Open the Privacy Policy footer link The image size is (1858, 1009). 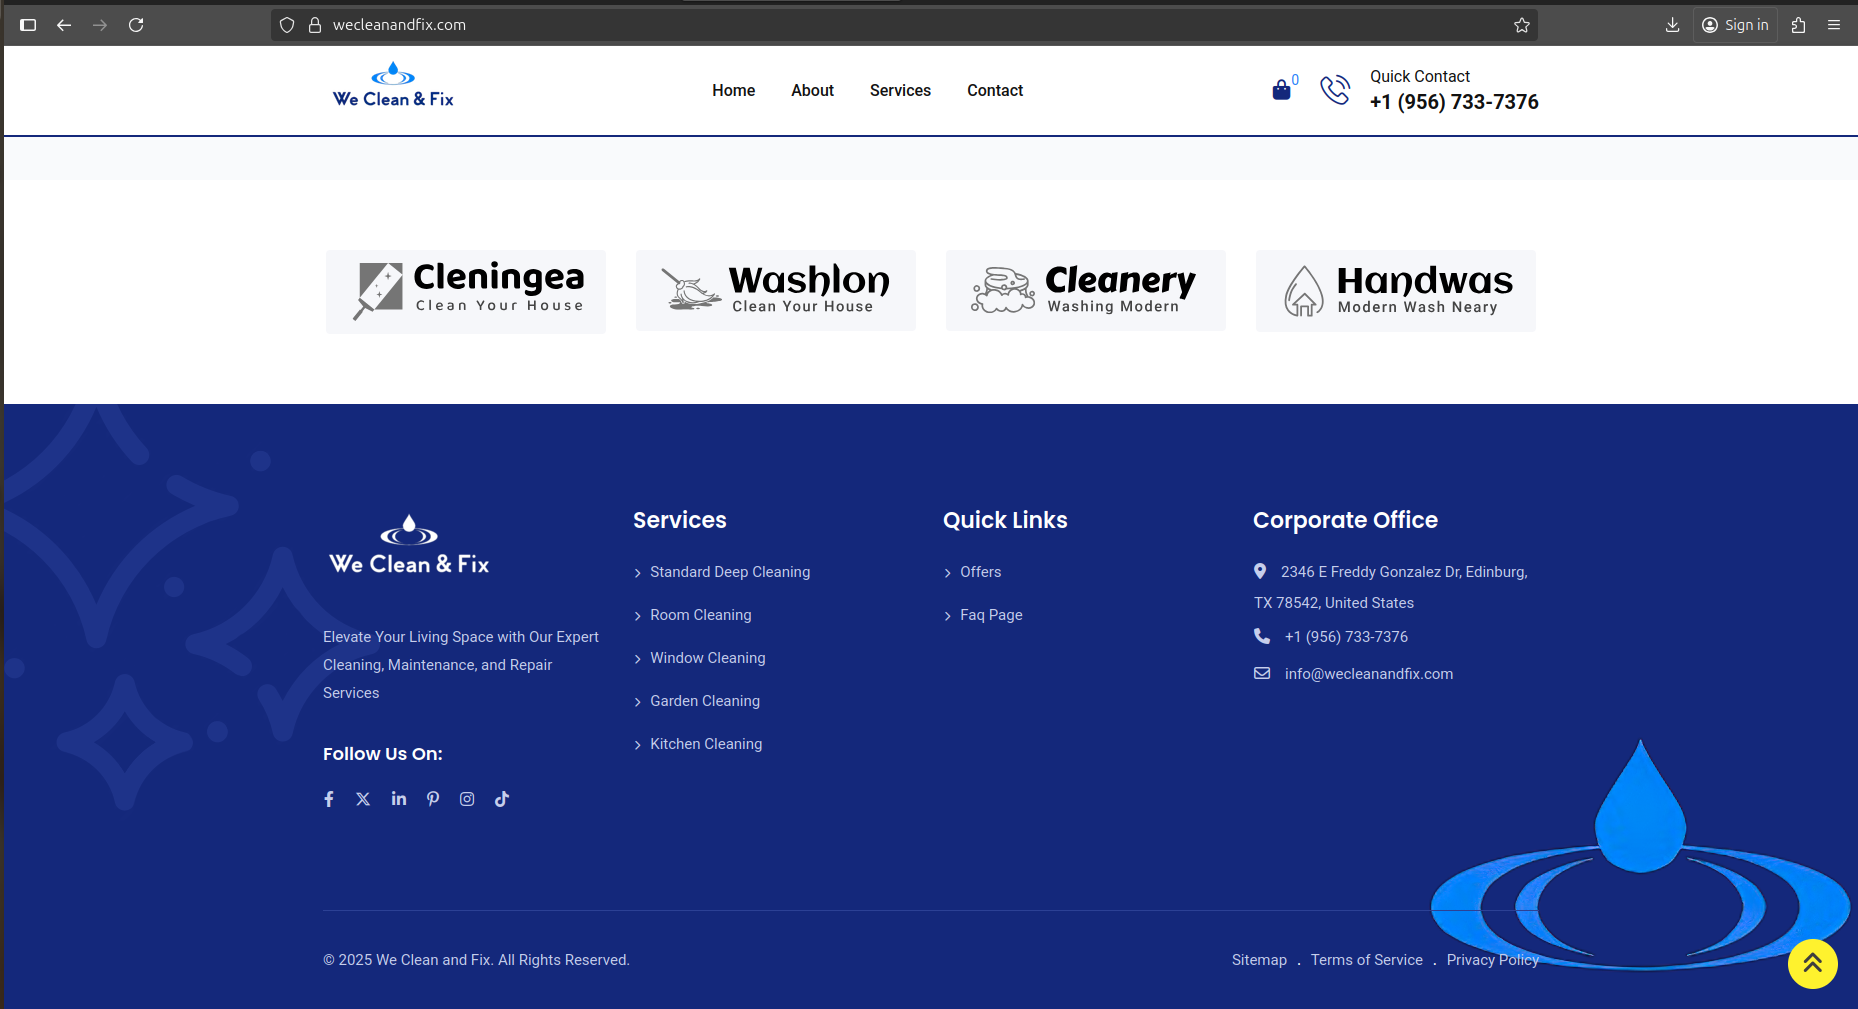[1492, 960]
